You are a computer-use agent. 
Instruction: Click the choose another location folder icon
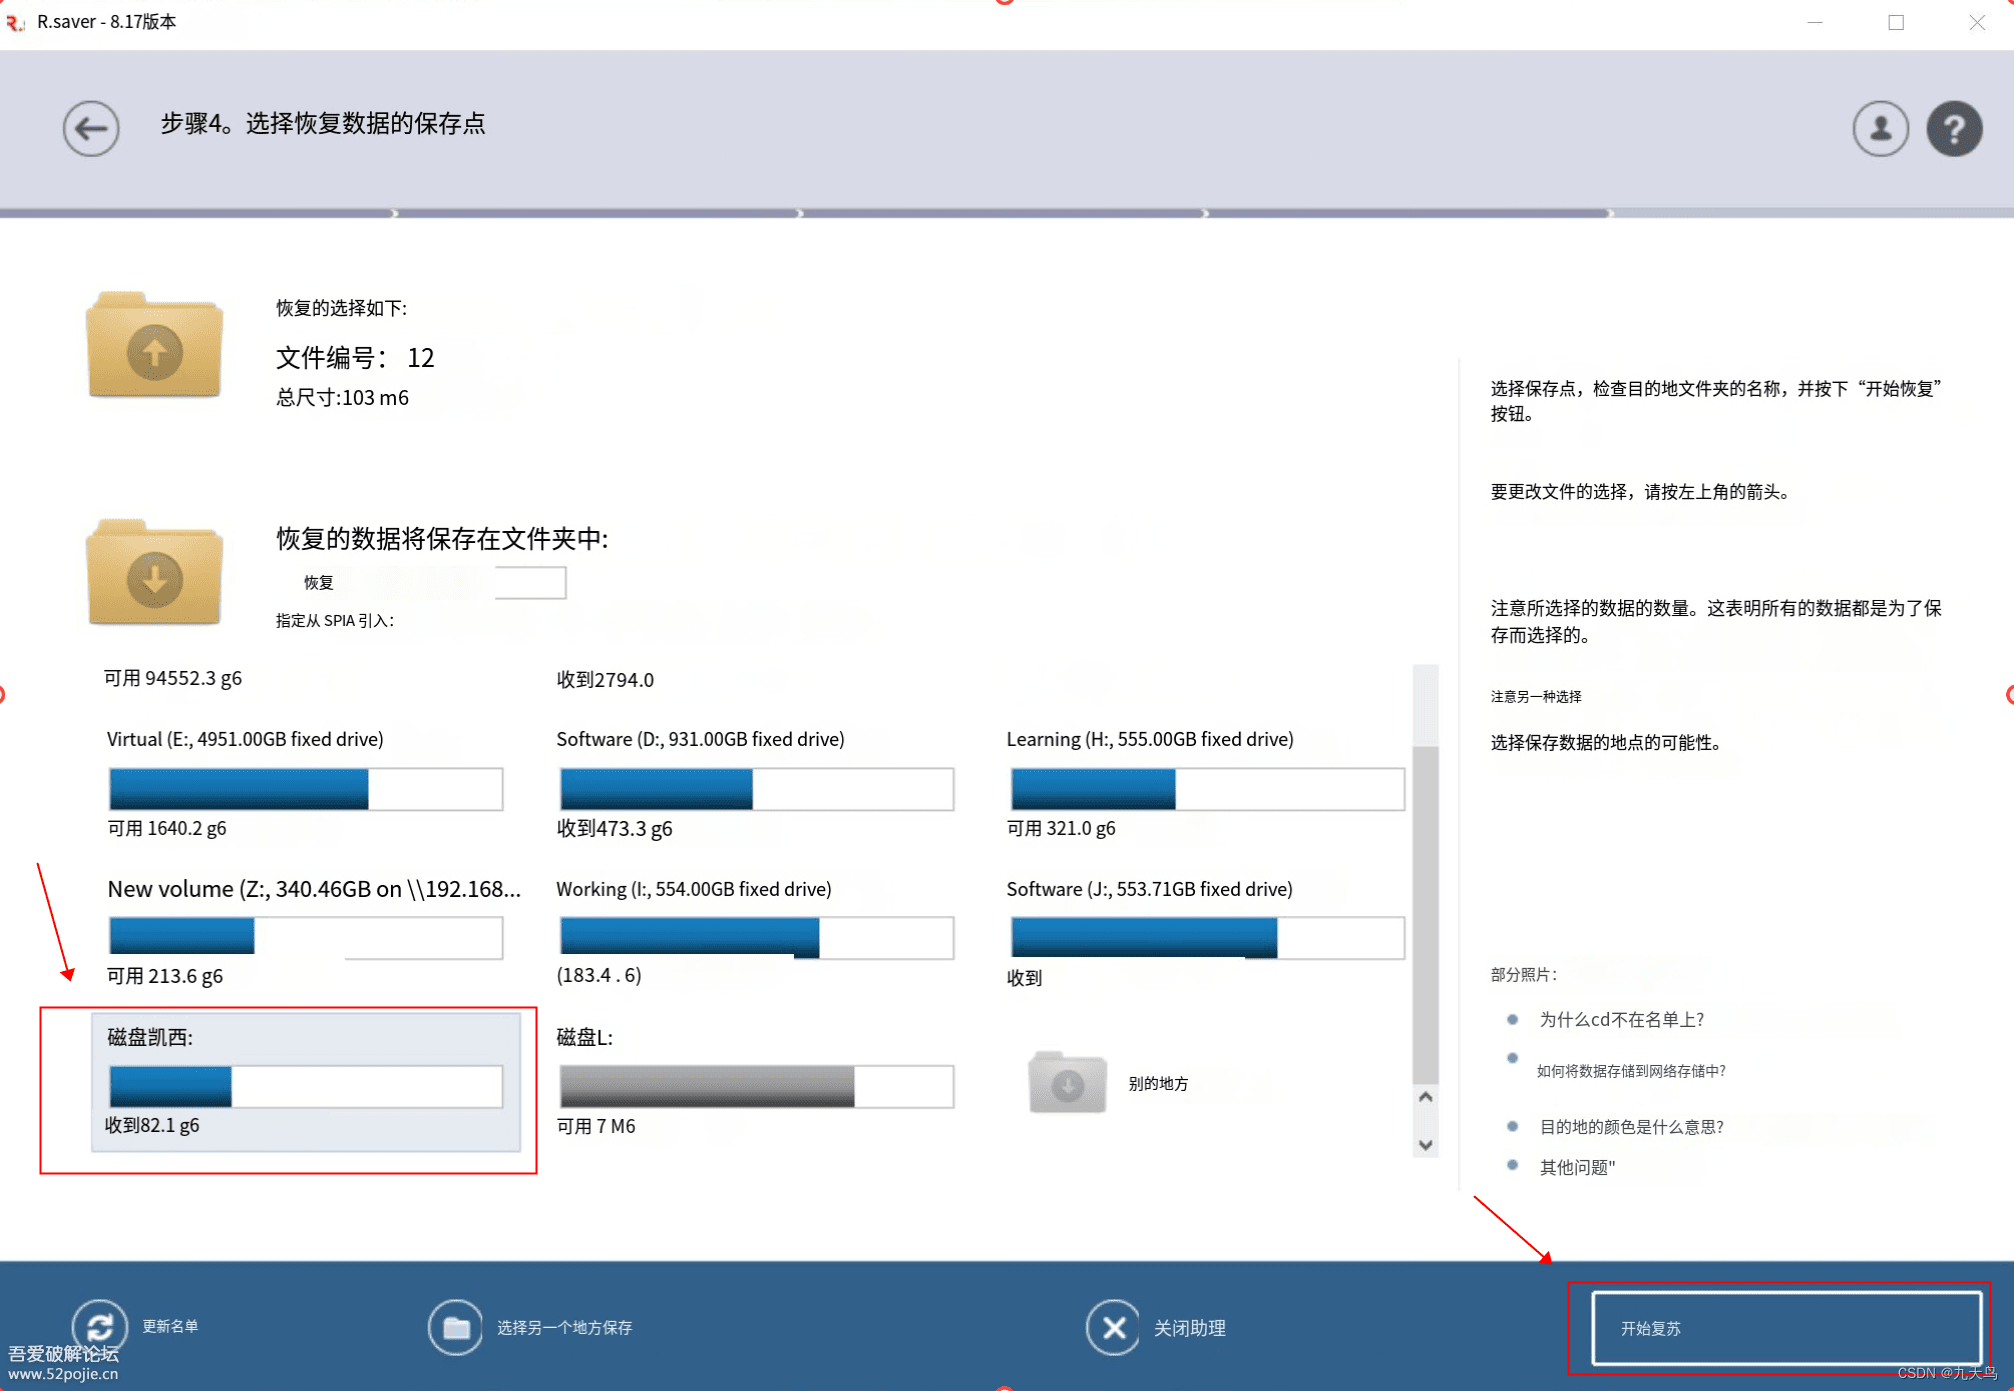[x=456, y=1327]
